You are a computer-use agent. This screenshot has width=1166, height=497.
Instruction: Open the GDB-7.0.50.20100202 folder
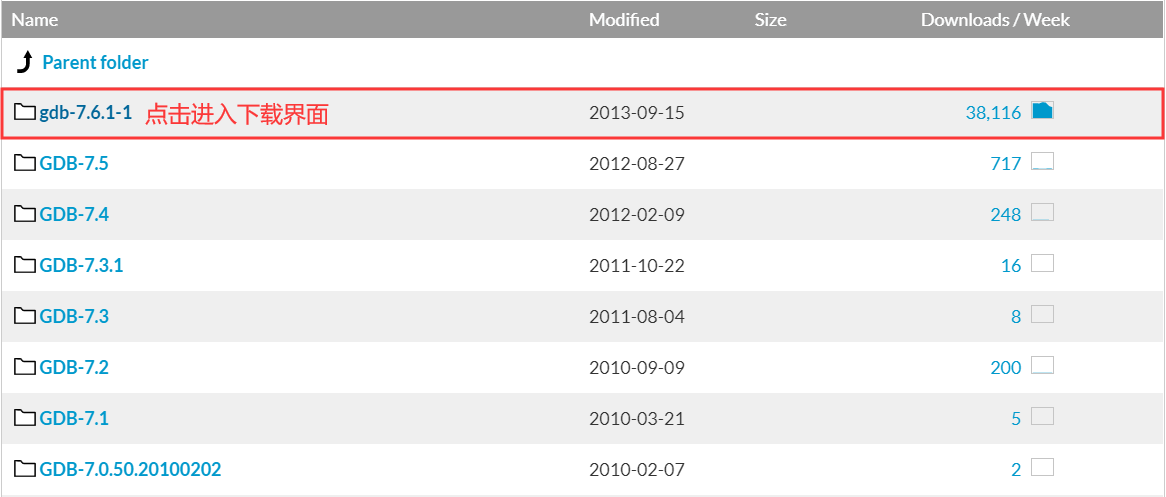pos(130,469)
